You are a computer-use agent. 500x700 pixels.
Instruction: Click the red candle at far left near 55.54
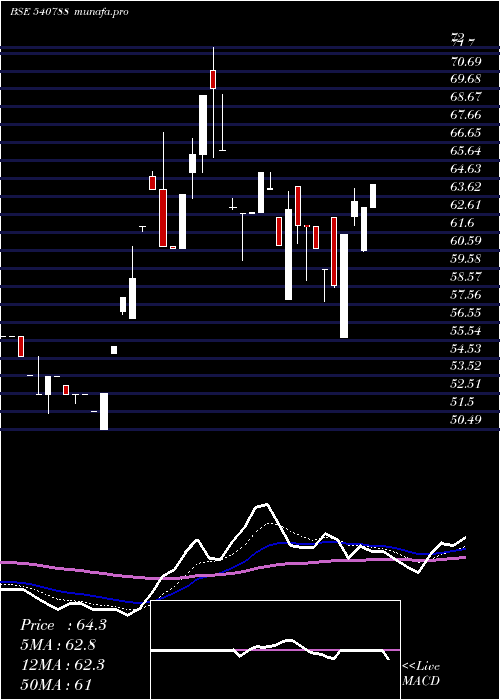pos(21,346)
